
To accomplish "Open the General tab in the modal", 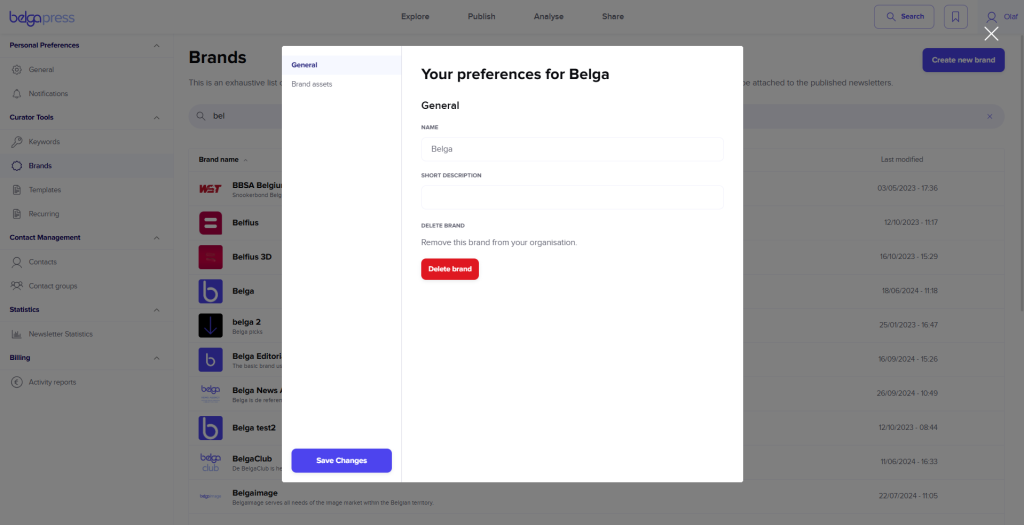I will tap(342, 65).
